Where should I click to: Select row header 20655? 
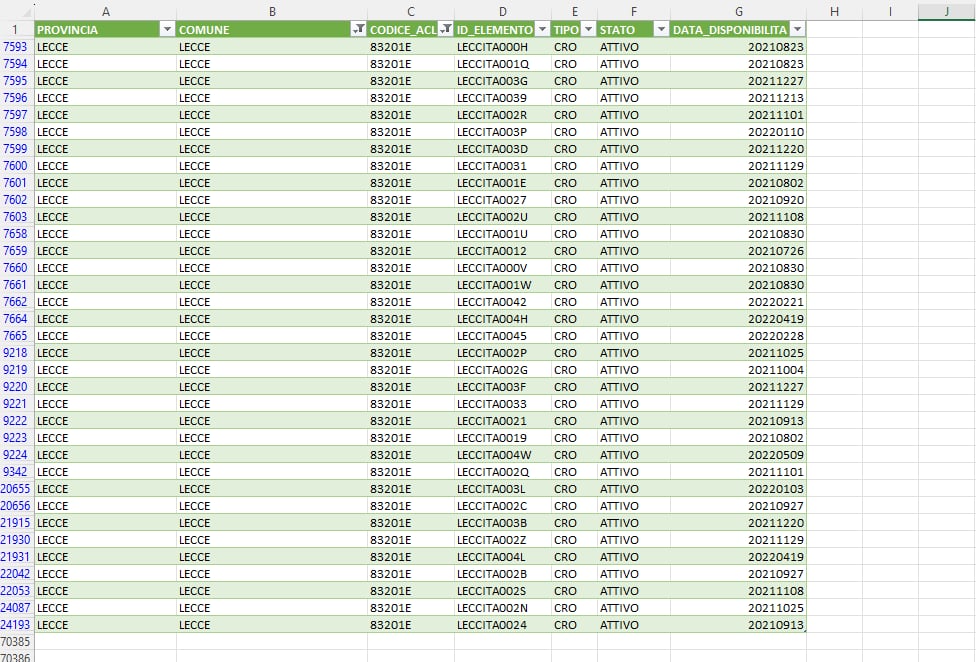pyautogui.click(x=17, y=488)
